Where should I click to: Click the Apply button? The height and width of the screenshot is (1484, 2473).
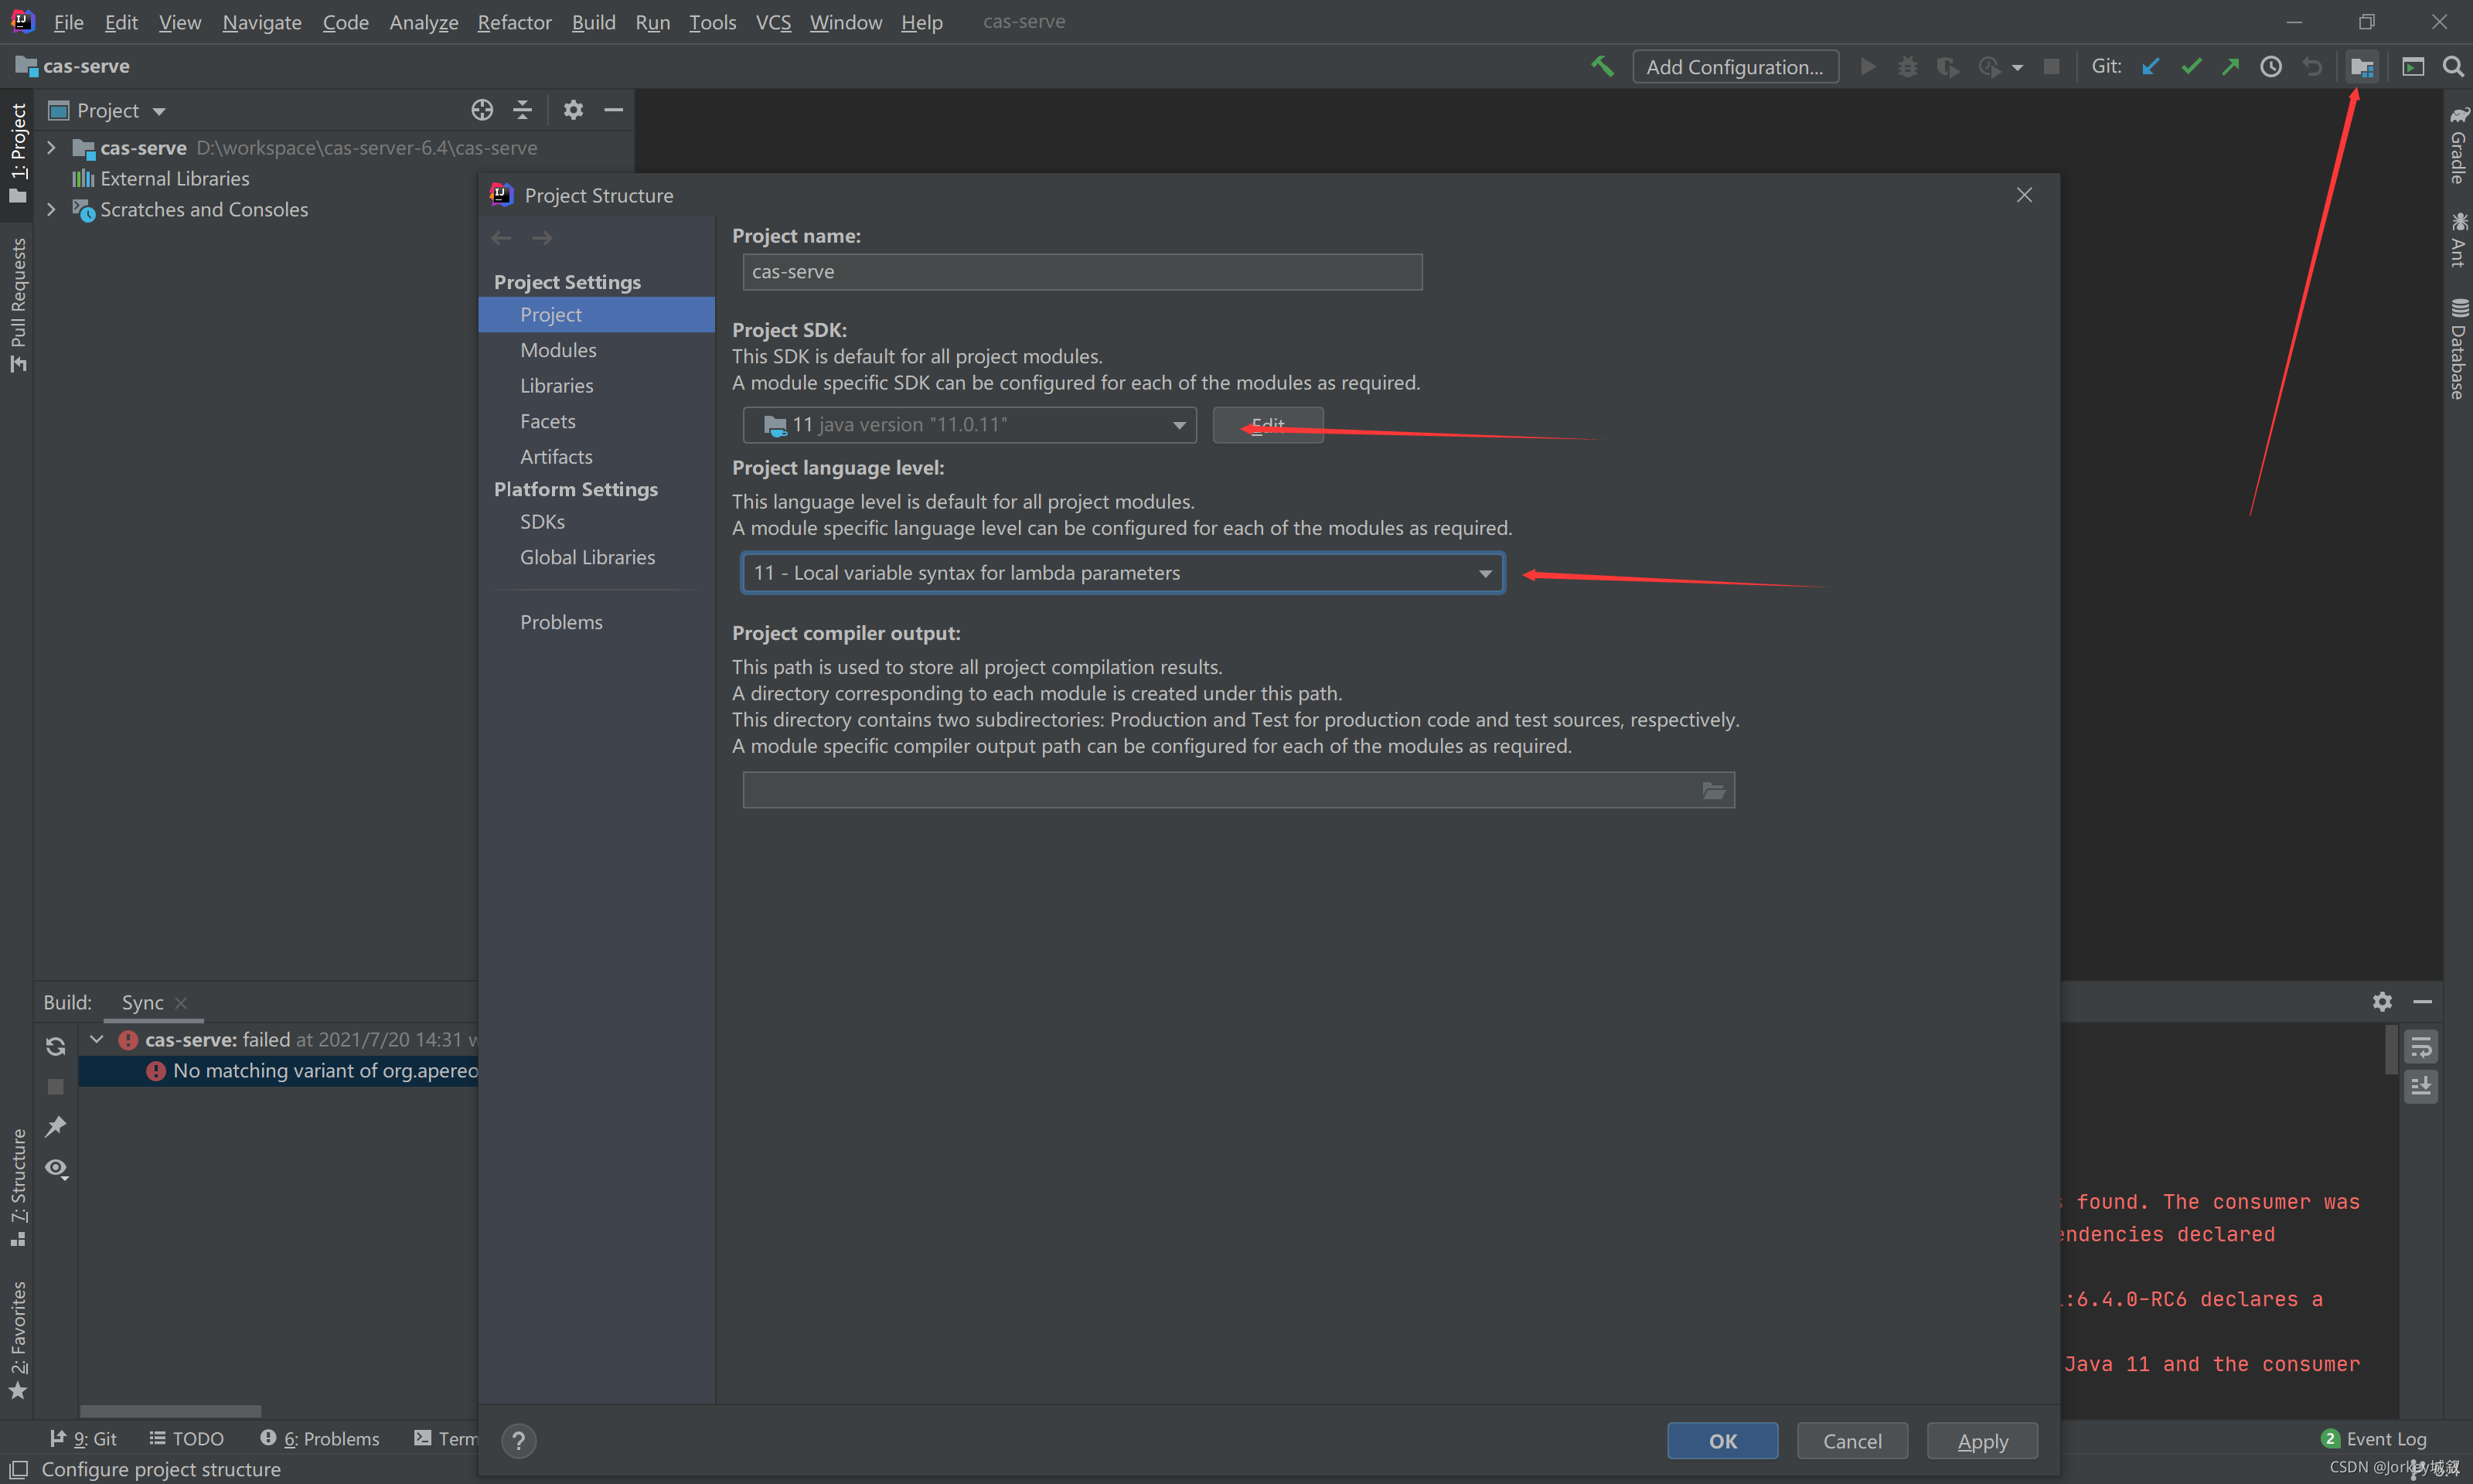pyautogui.click(x=1982, y=1441)
